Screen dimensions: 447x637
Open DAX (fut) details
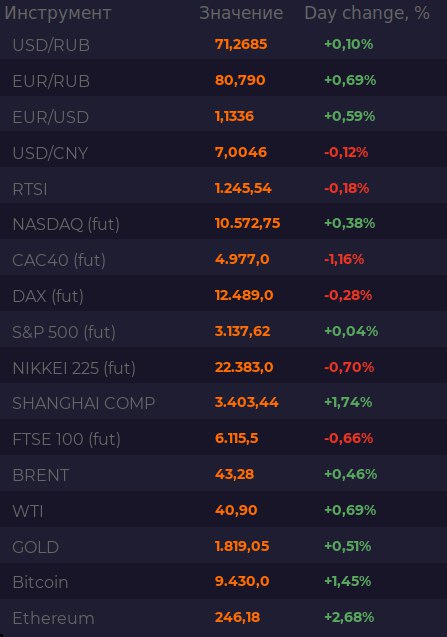[x=48, y=296]
